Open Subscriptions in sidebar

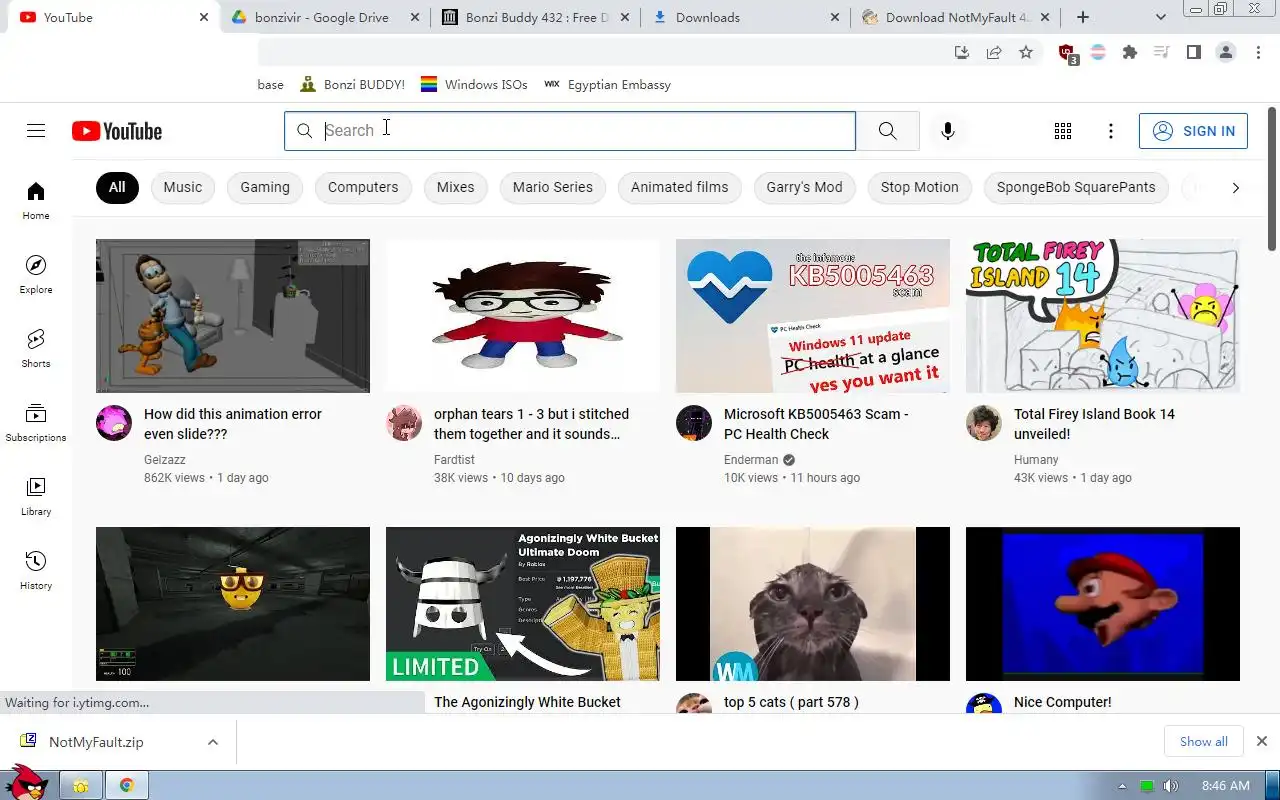click(36, 422)
